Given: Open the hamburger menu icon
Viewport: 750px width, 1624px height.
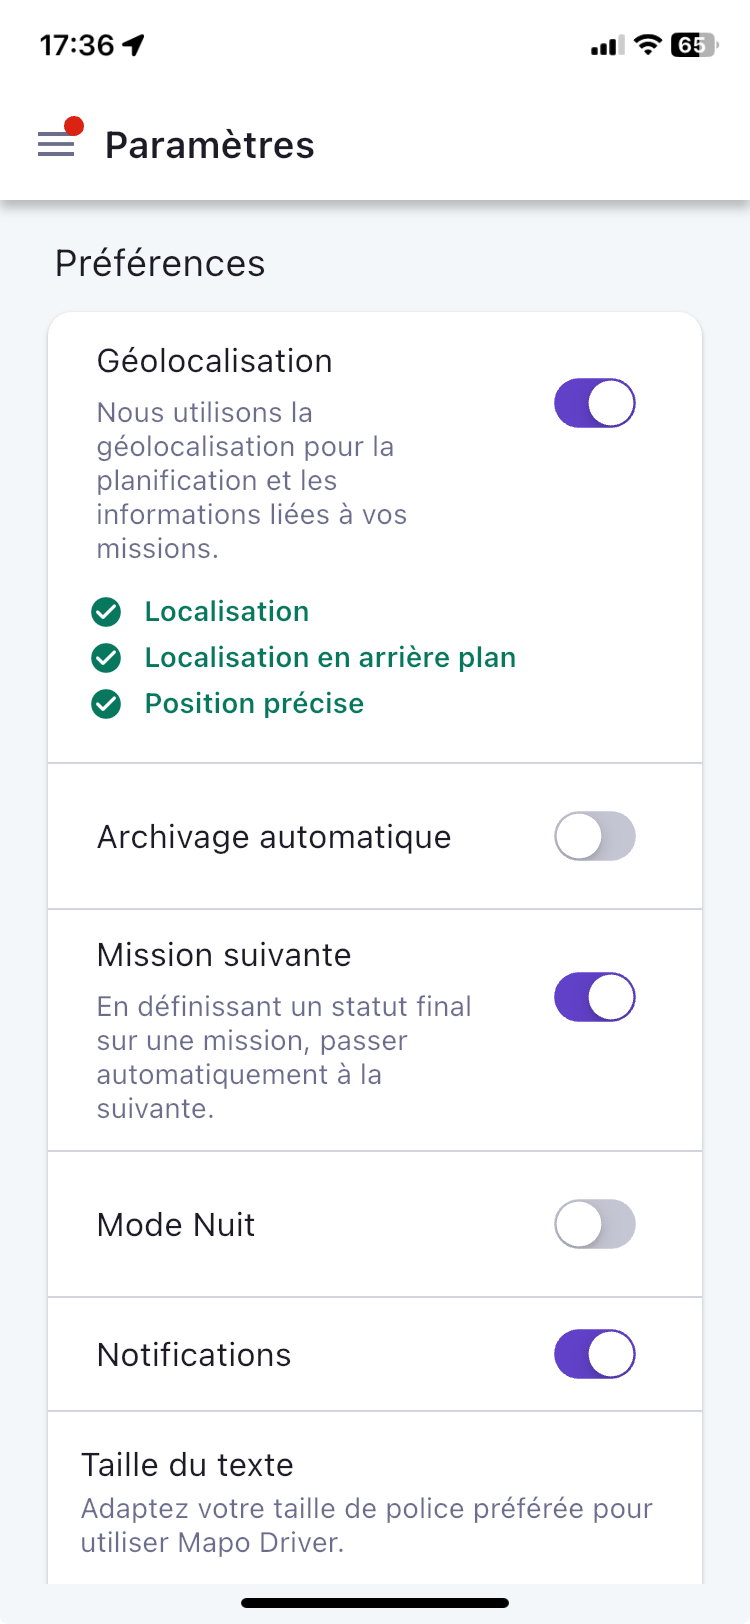Looking at the screenshot, I should coord(56,145).
